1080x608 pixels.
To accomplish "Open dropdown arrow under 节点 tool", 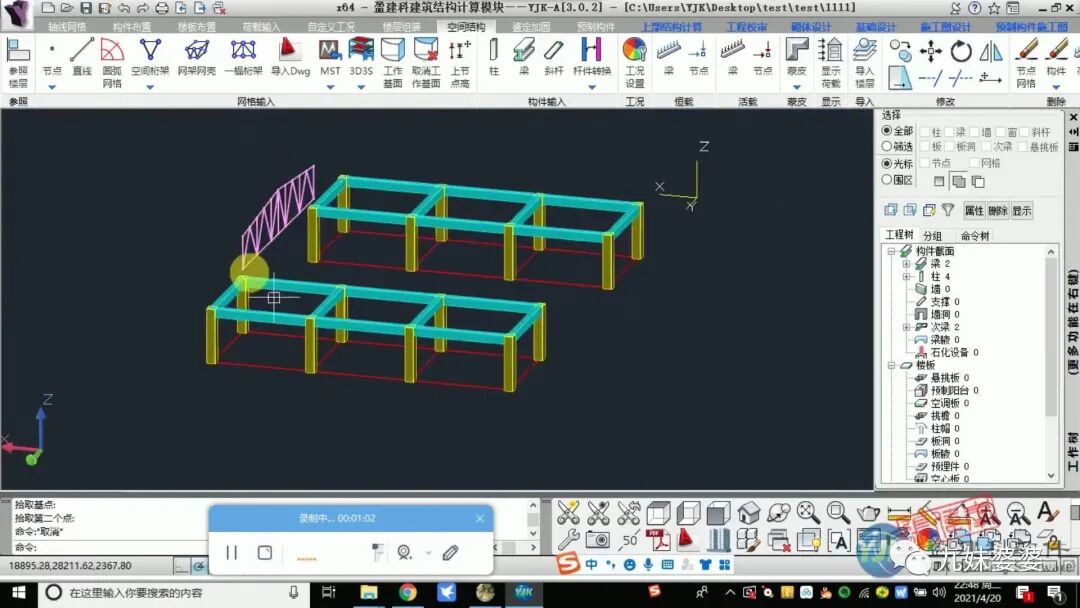I will point(52,87).
